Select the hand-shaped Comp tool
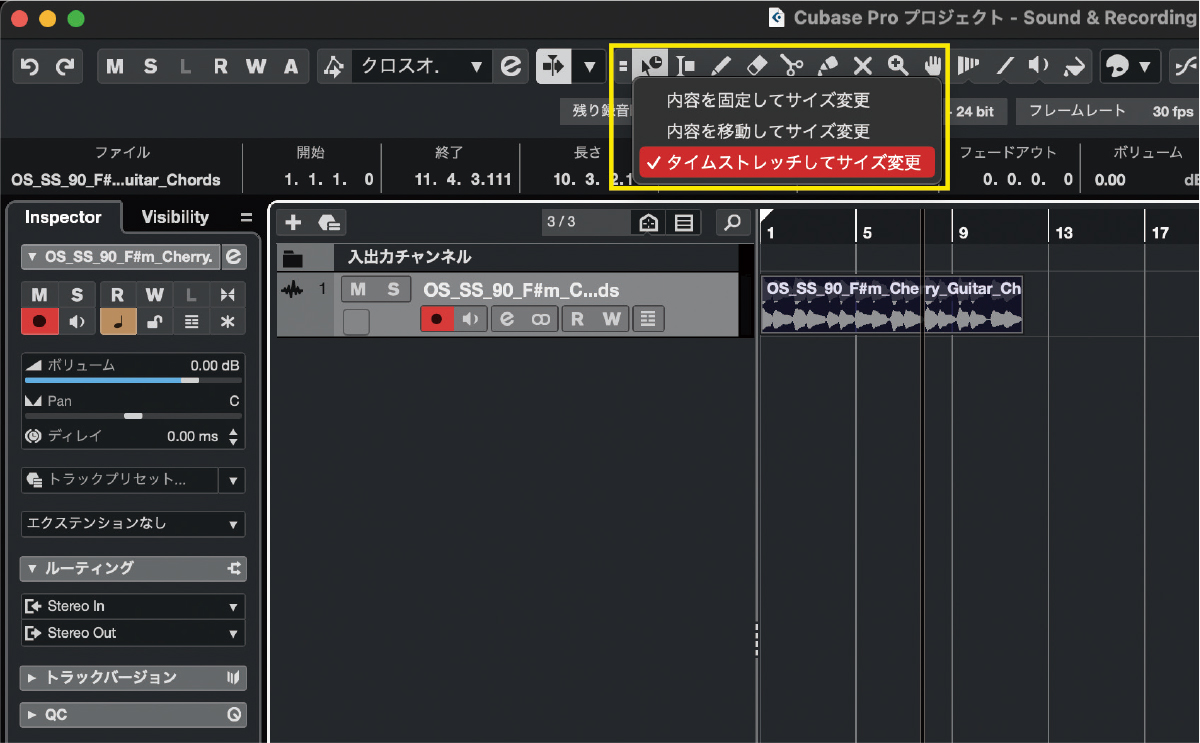Screen dimensions: 1200x743 pos(933,66)
